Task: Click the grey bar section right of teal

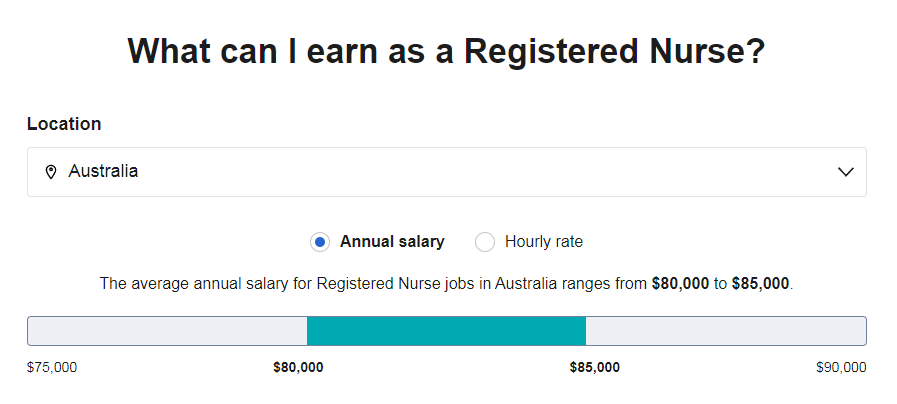Action: point(726,331)
